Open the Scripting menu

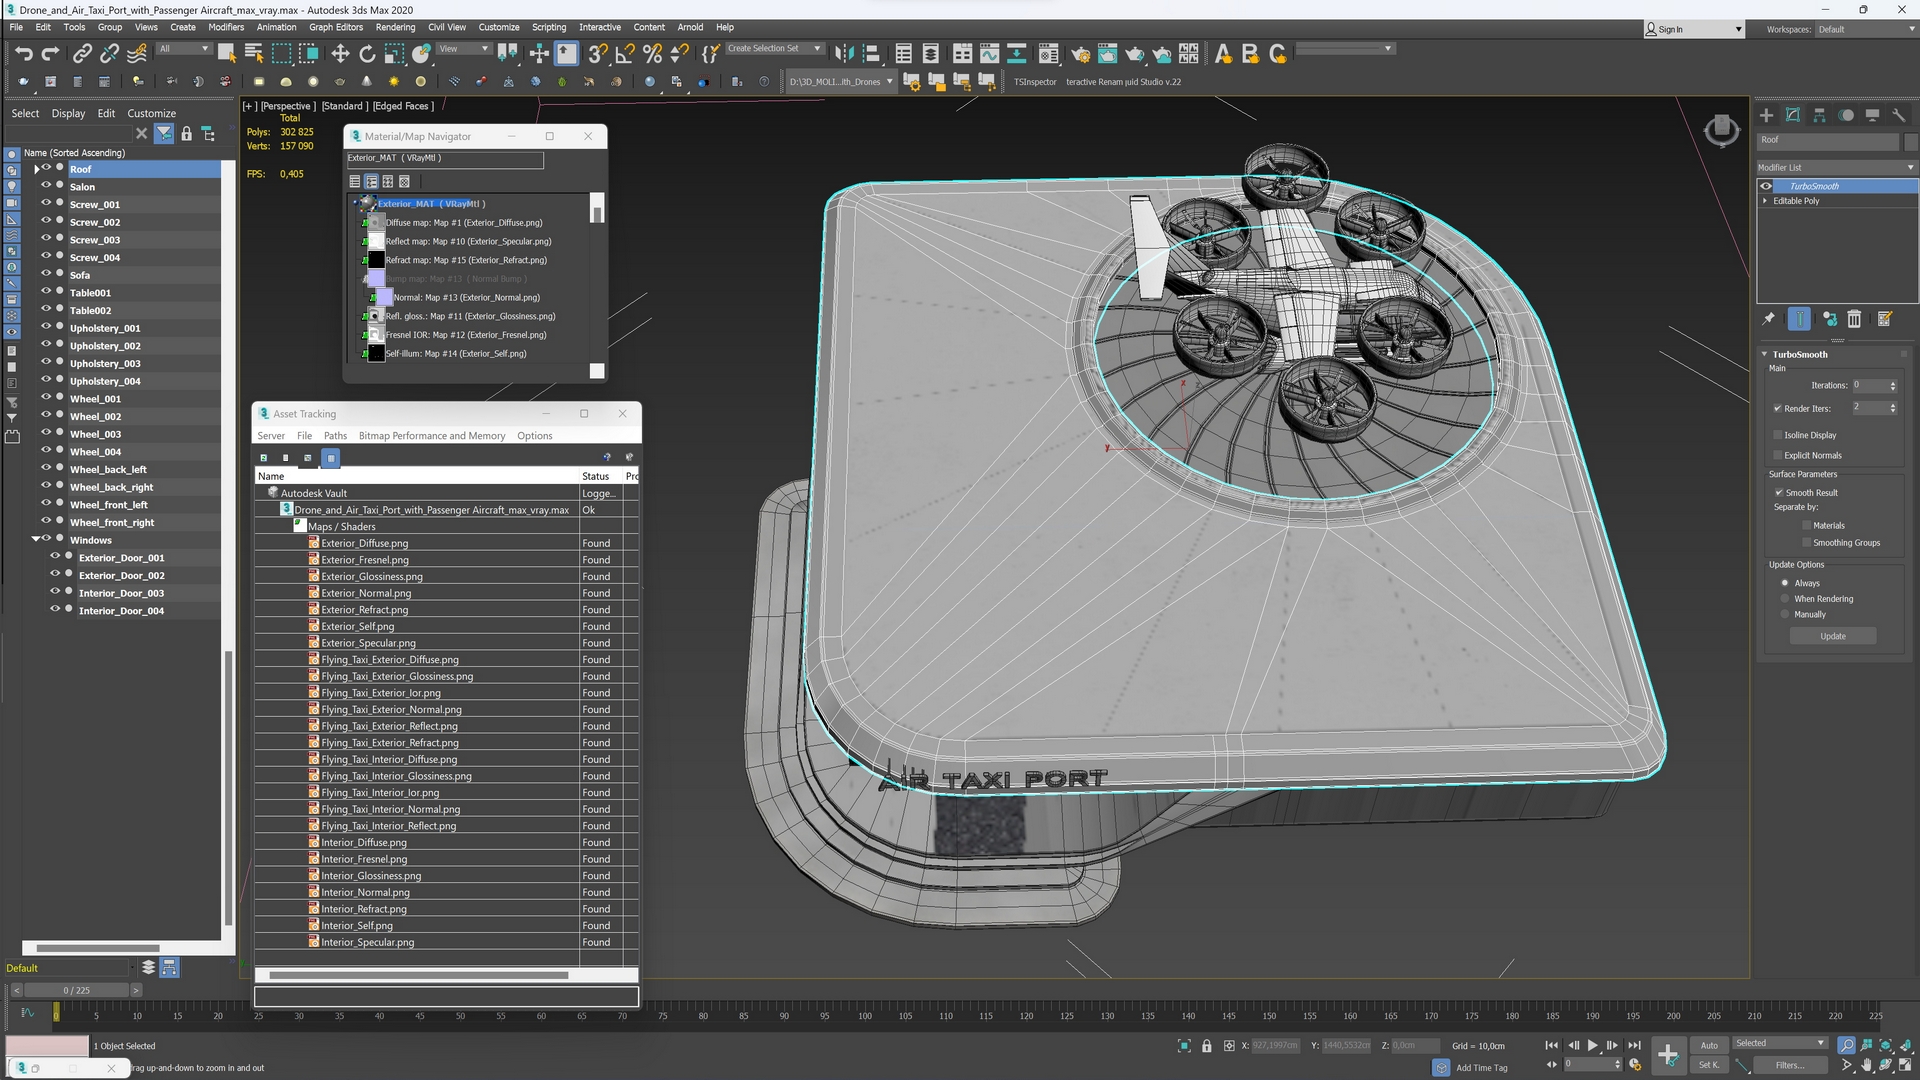548,27
